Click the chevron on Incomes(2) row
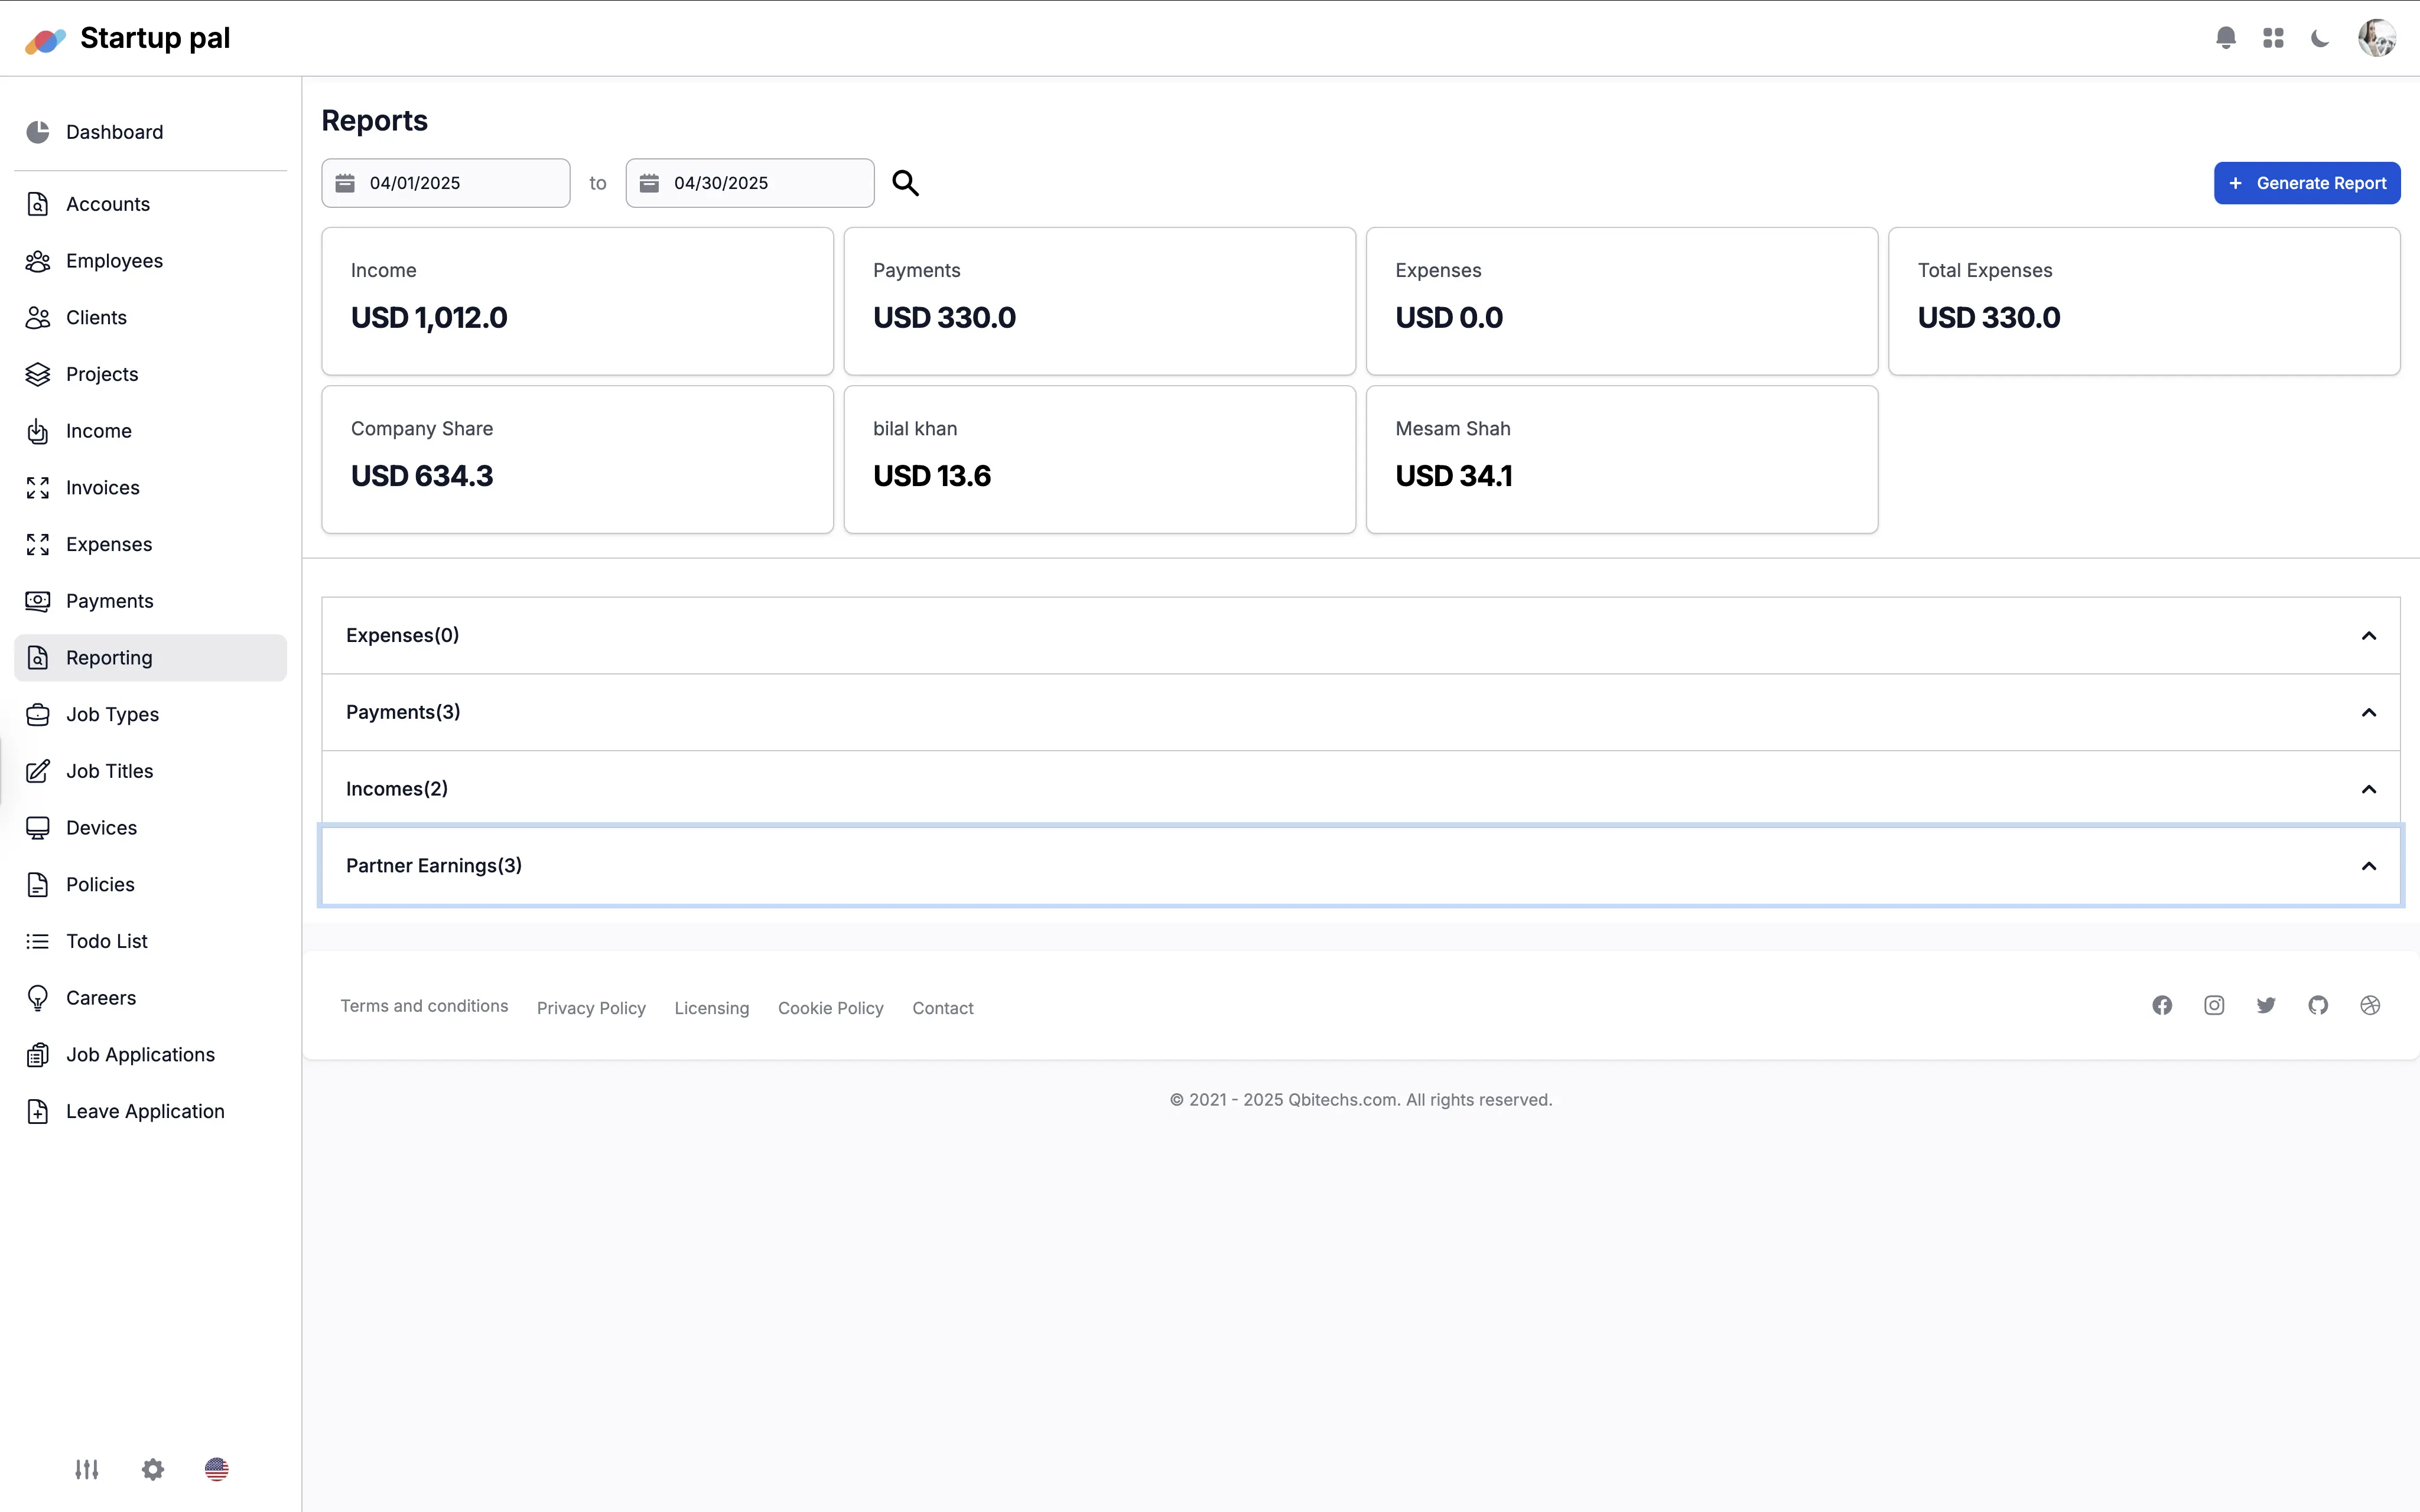Image resolution: width=2420 pixels, height=1512 pixels. 2369,789
